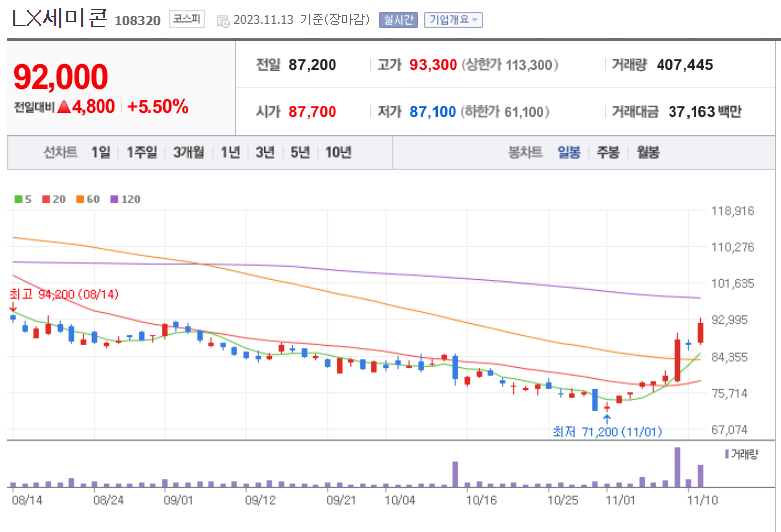Switch to 일봉 candle chart
Viewport: 781px width, 532px height.
[569, 152]
